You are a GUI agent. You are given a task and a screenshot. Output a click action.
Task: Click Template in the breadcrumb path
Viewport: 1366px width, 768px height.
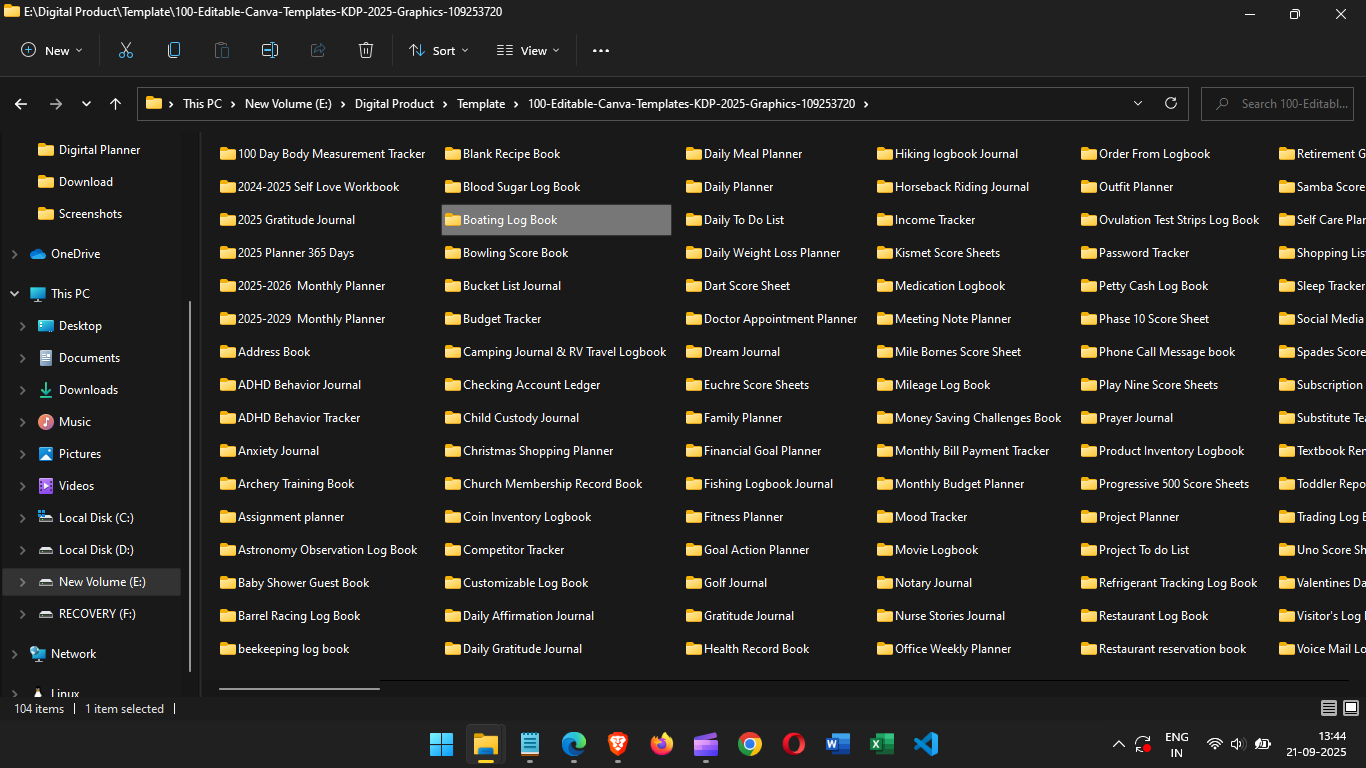point(481,104)
